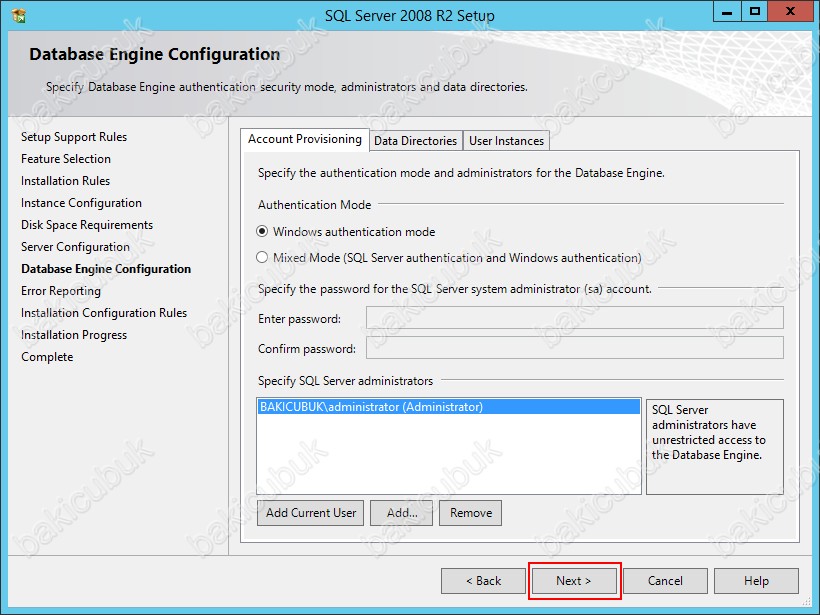Click Setup Support Rules step
820x615 pixels.
74,137
